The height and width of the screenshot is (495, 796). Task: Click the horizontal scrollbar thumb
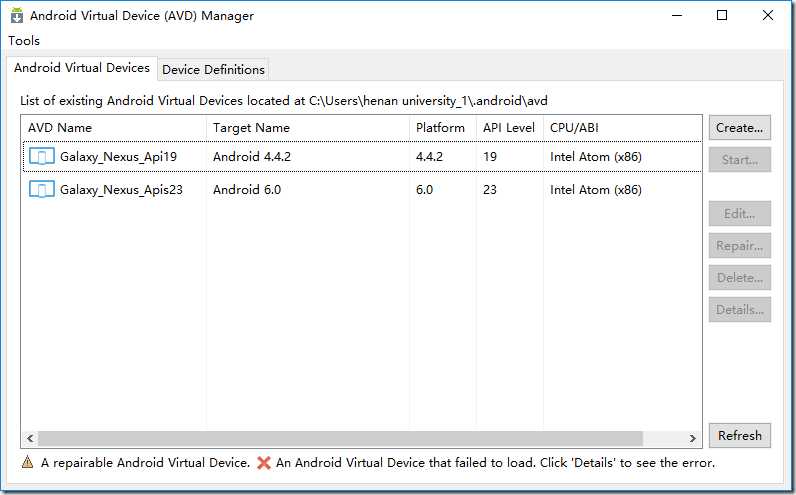[x=341, y=438]
